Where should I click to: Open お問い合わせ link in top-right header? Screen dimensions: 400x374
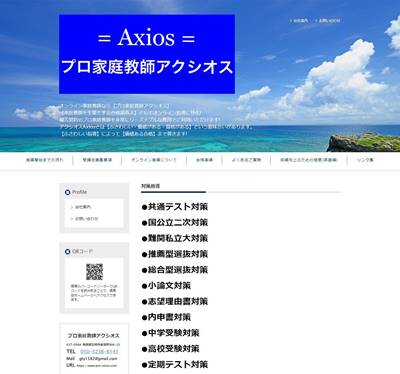click(329, 21)
